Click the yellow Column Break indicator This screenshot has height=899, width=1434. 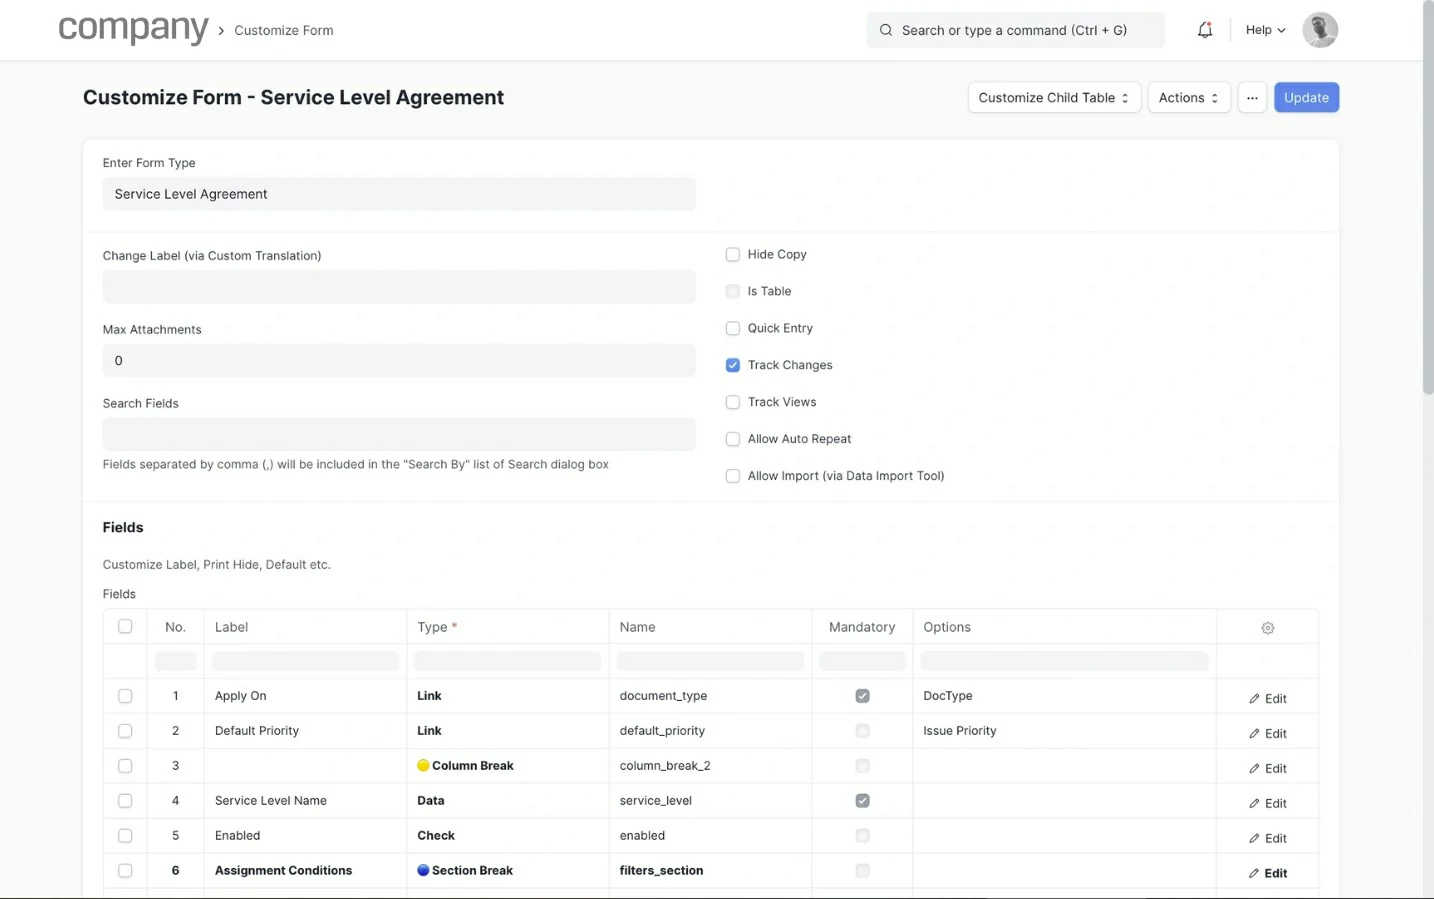(x=423, y=766)
